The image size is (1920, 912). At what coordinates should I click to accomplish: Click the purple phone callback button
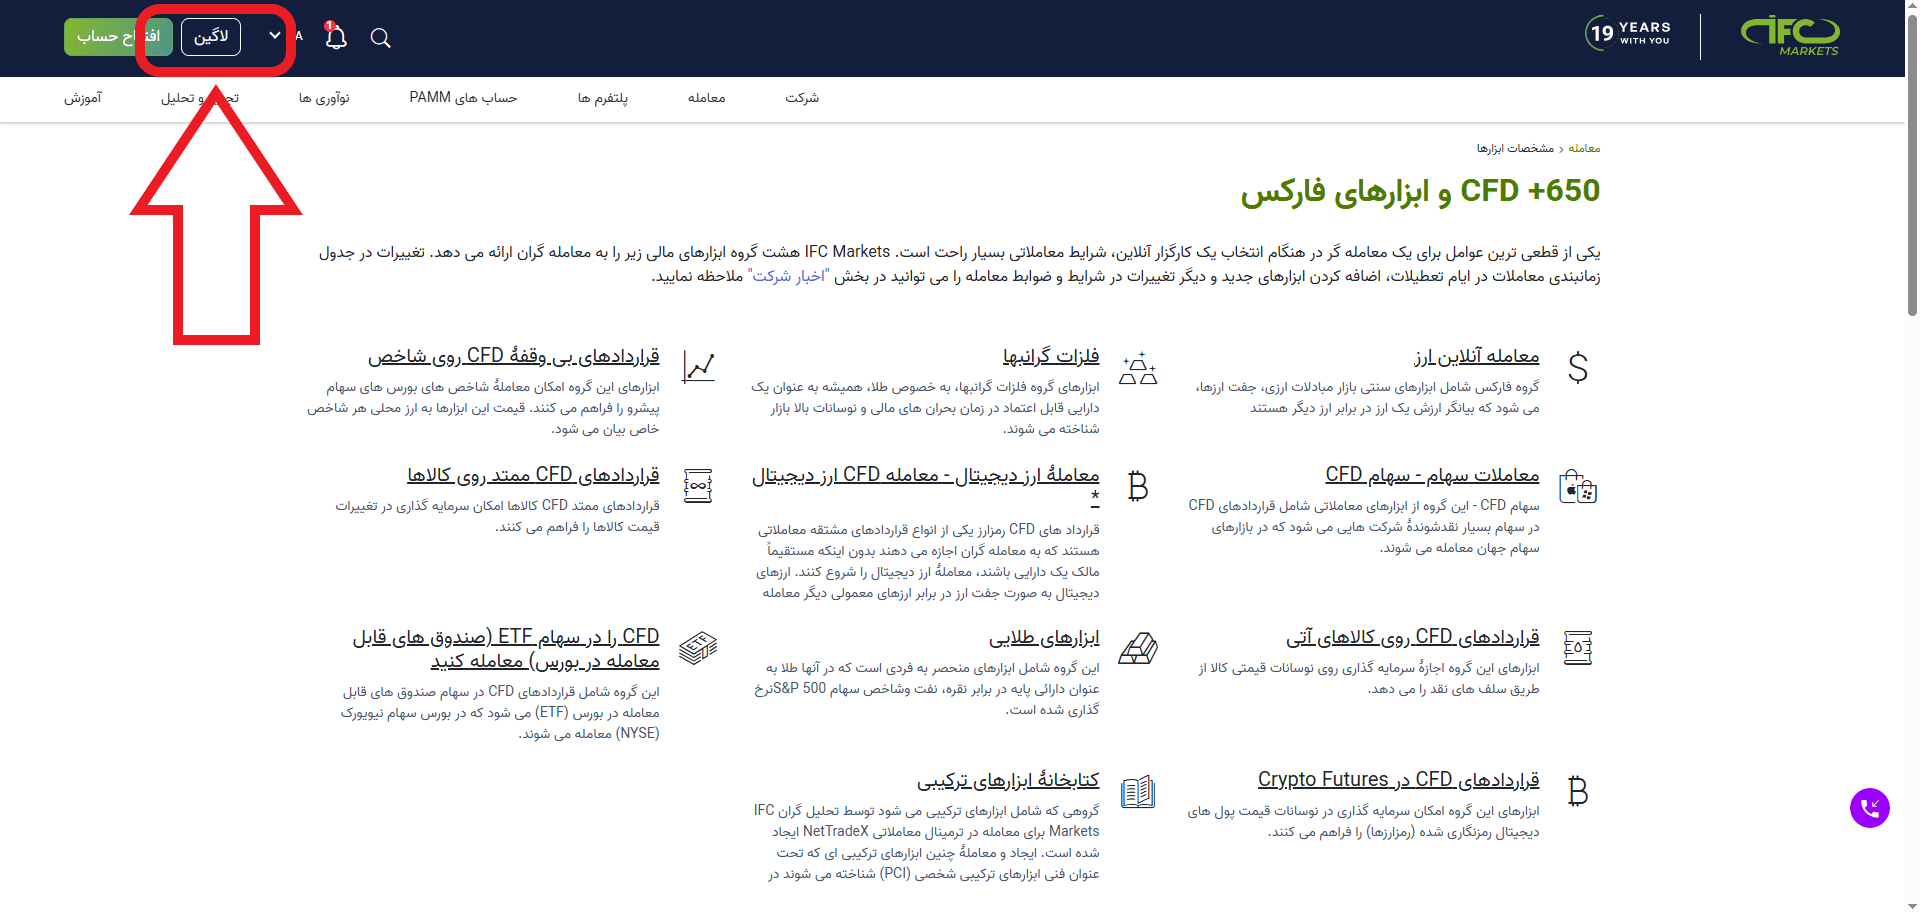[1869, 808]
